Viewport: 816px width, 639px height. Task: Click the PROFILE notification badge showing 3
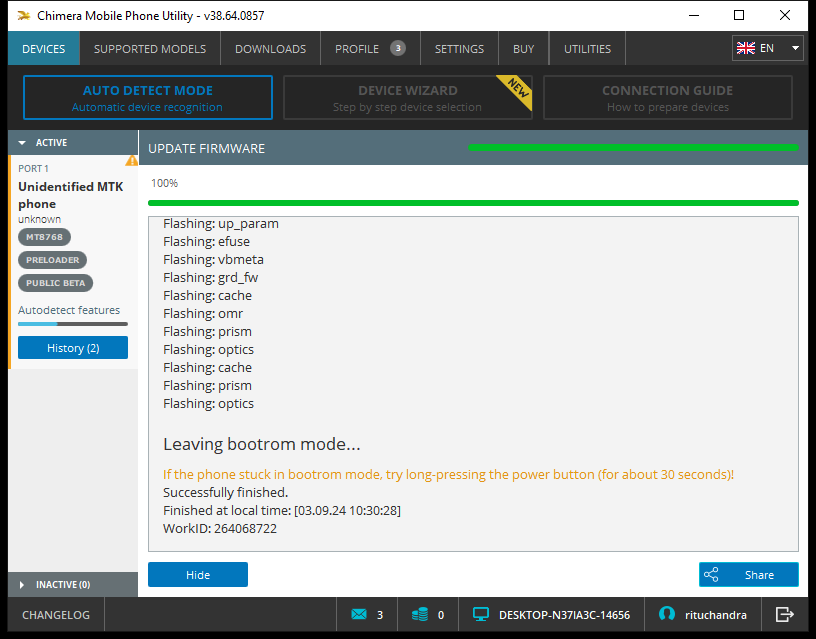(x=398, y=48)
